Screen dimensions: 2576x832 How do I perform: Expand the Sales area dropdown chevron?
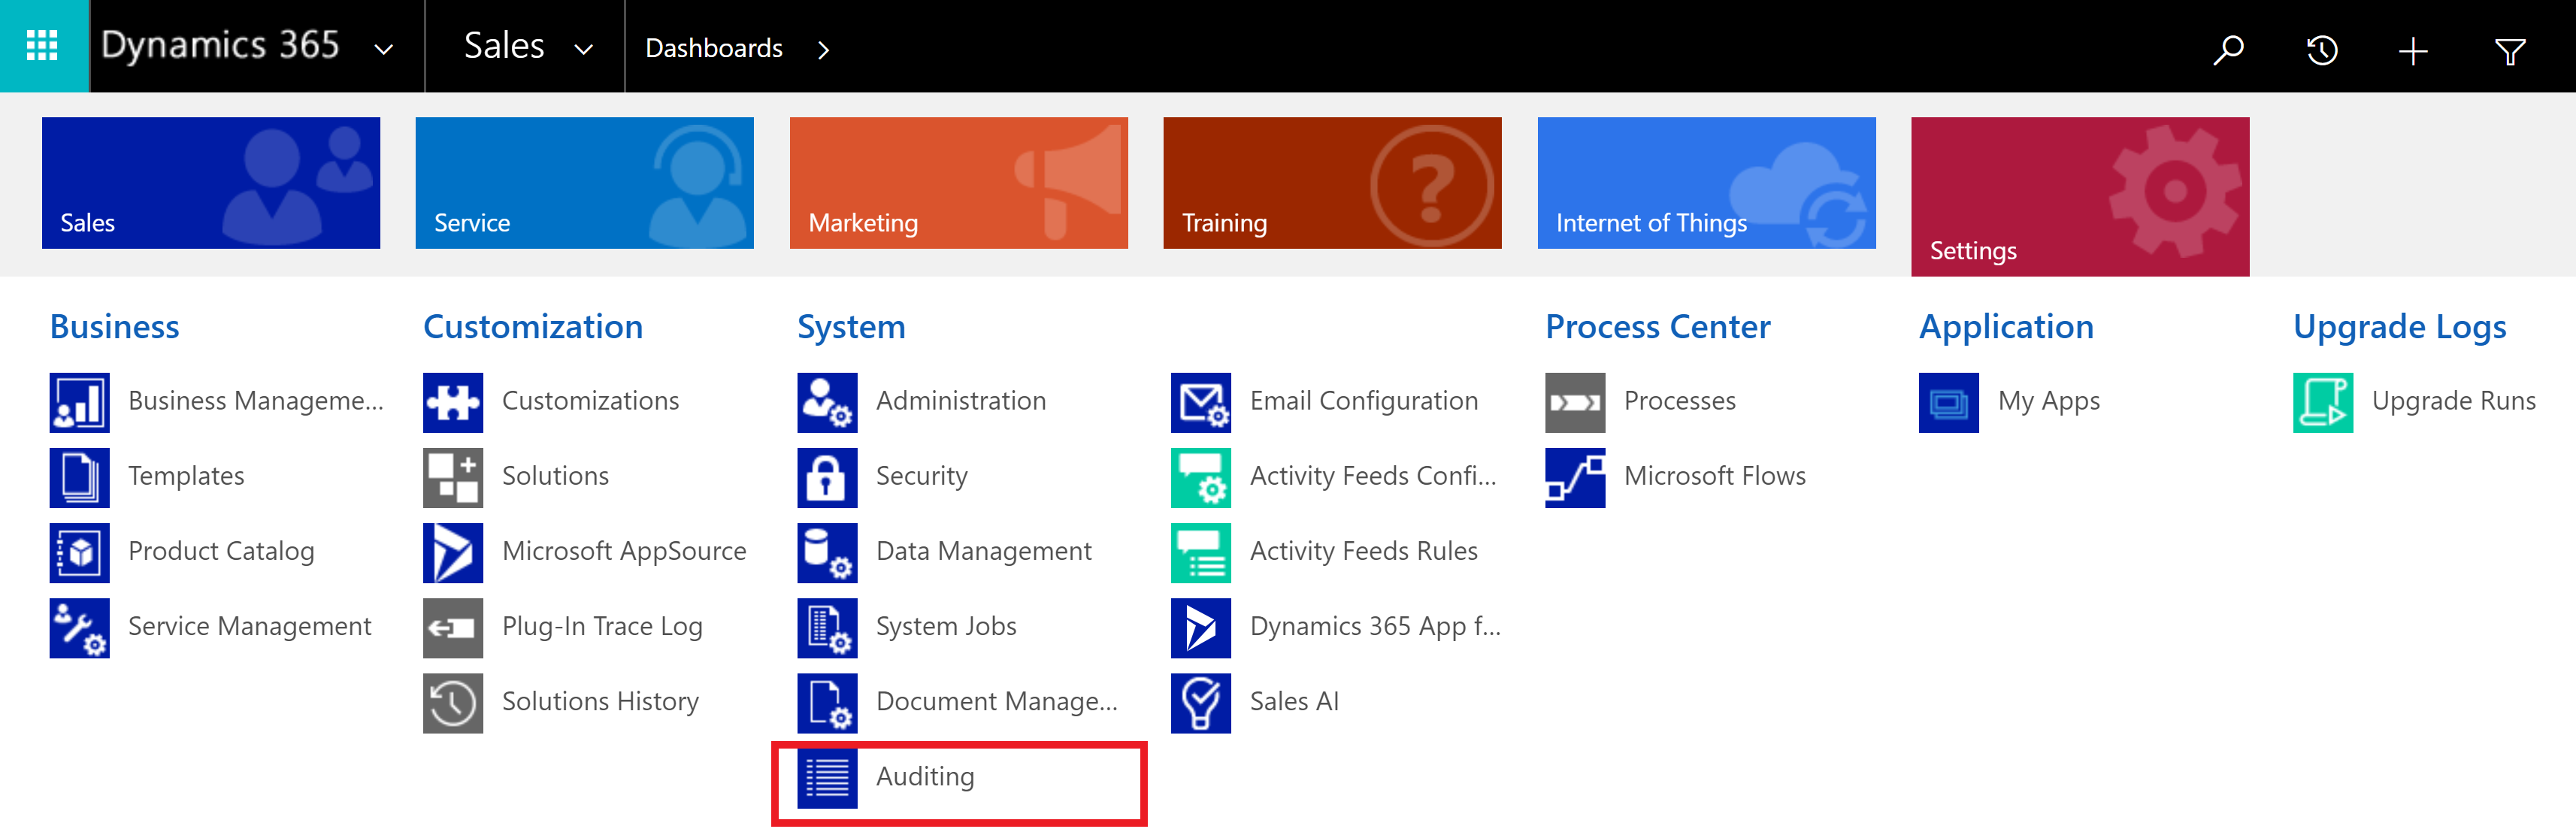tap(584, 49)
